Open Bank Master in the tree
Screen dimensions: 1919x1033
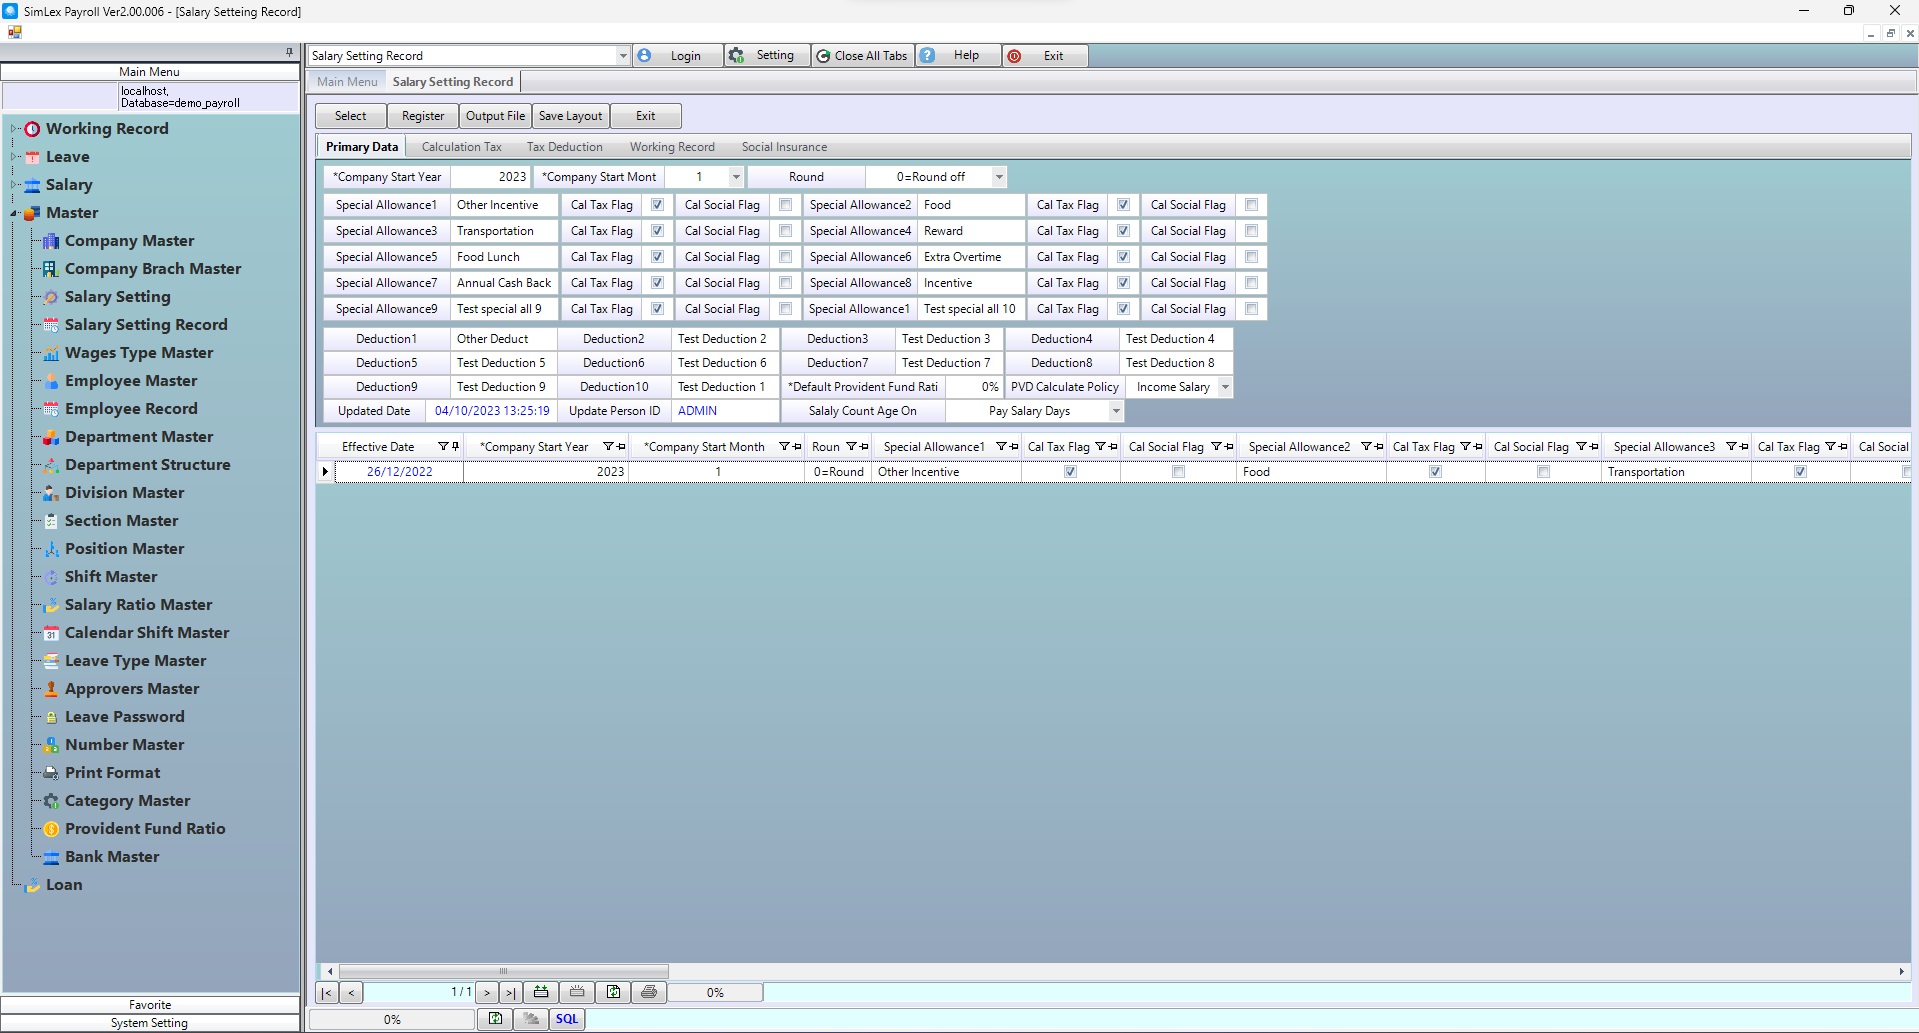(x=112, y=857)
